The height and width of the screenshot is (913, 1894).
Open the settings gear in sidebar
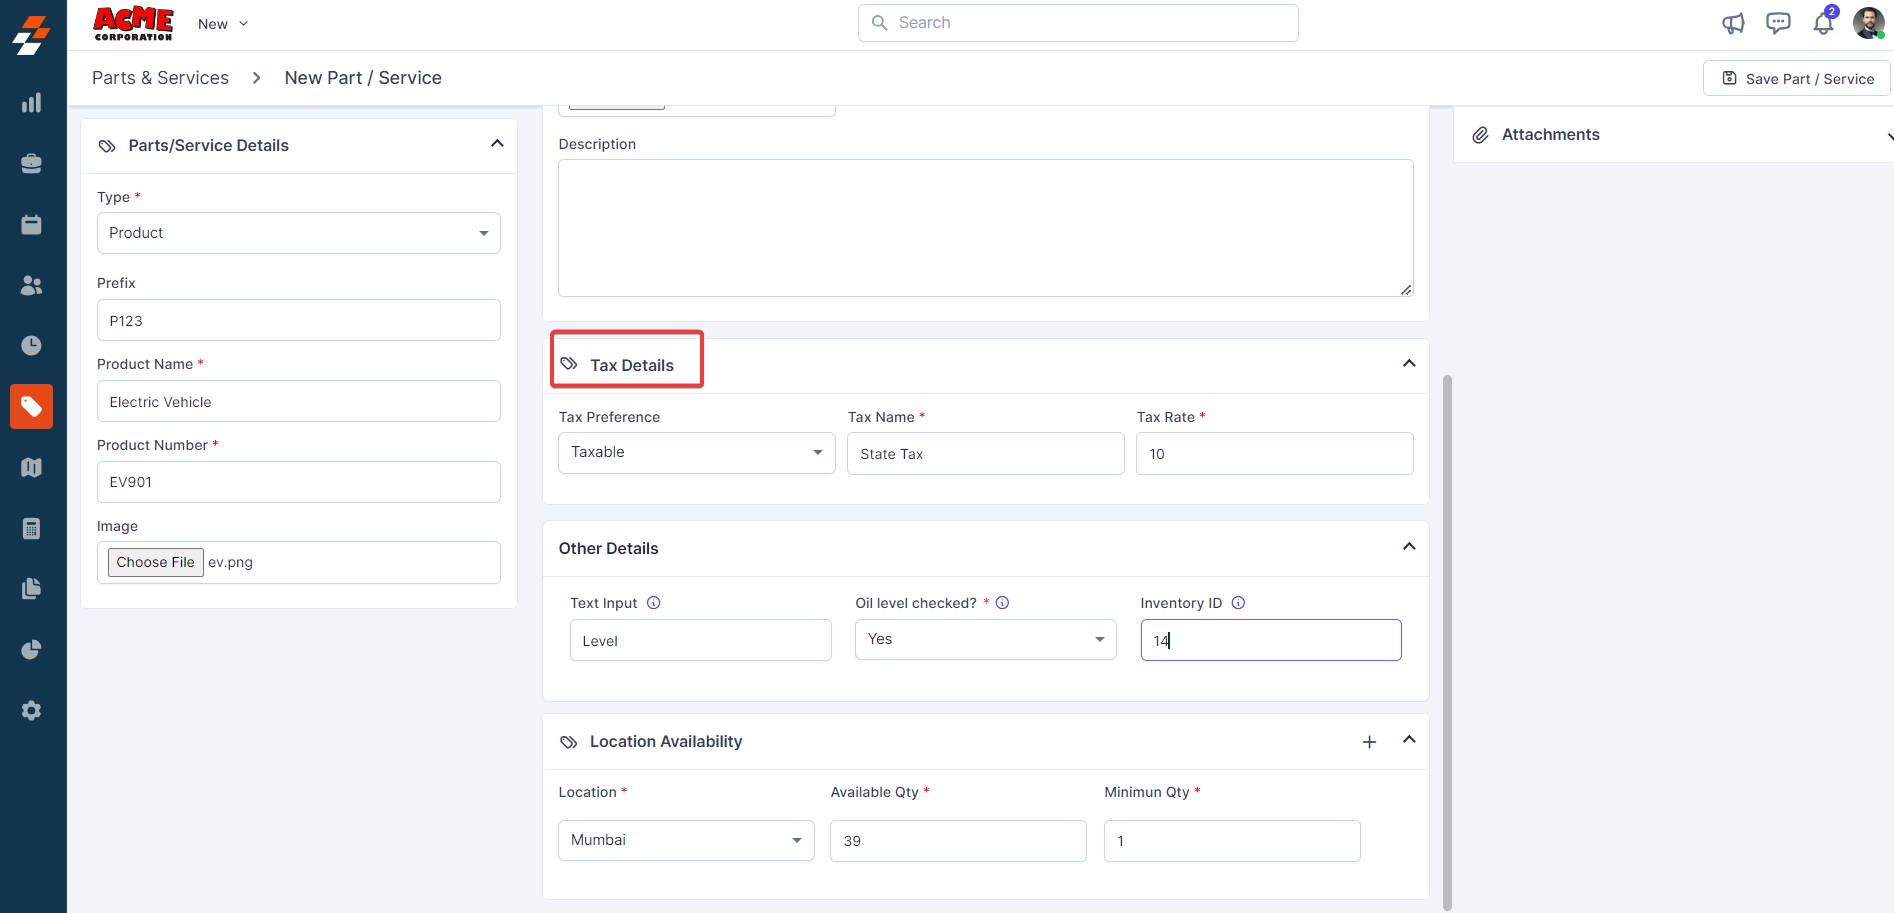click(32, 711)
